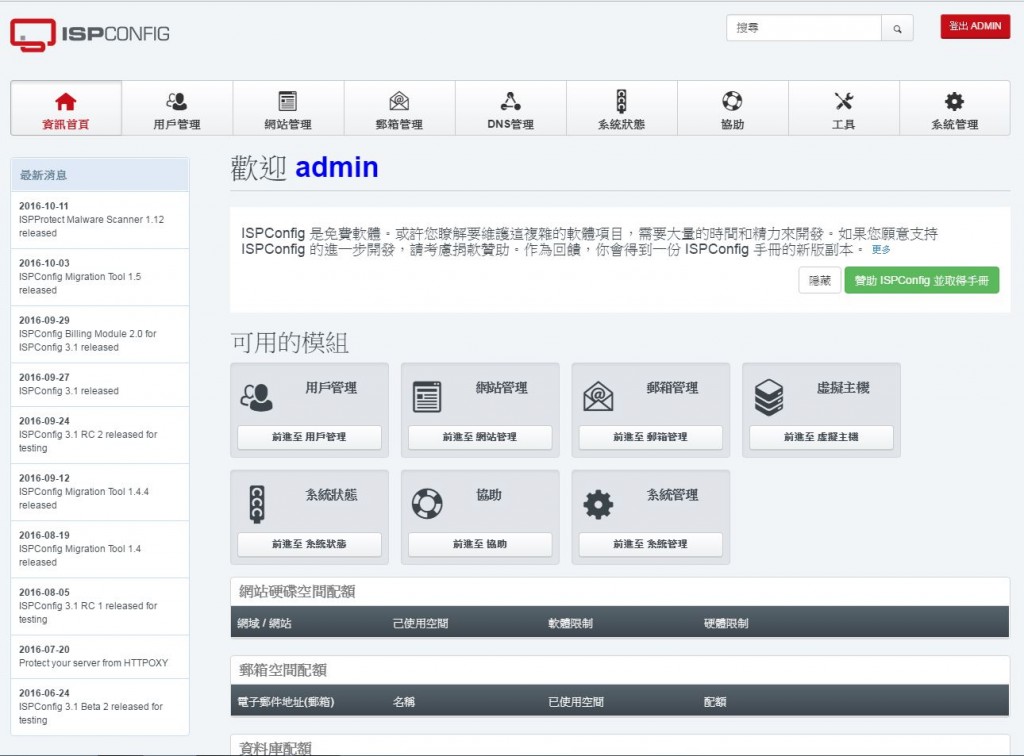Click the green 贊助 ISPConfig button

pos(921,280)
